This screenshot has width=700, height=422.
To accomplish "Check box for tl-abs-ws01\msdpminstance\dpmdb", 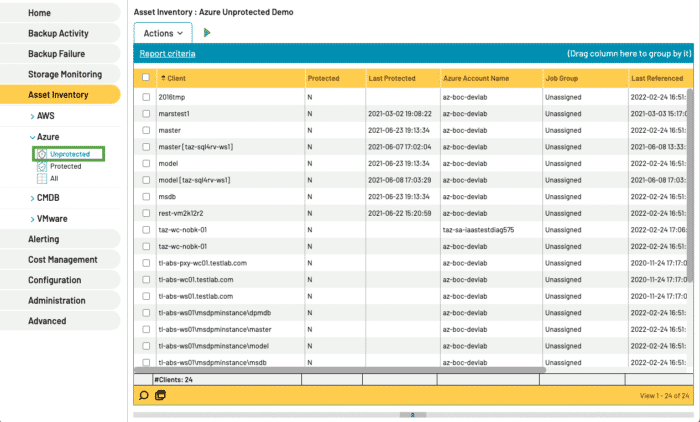I will (146, 313).
